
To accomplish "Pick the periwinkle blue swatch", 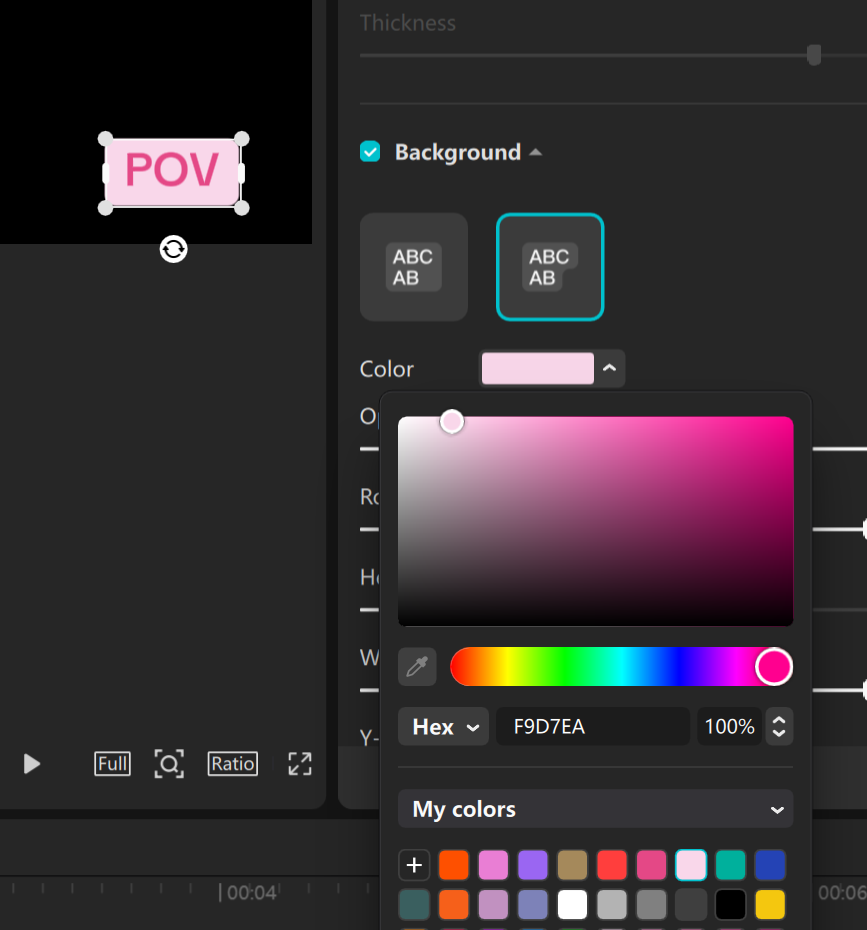I will coord(533,904).
